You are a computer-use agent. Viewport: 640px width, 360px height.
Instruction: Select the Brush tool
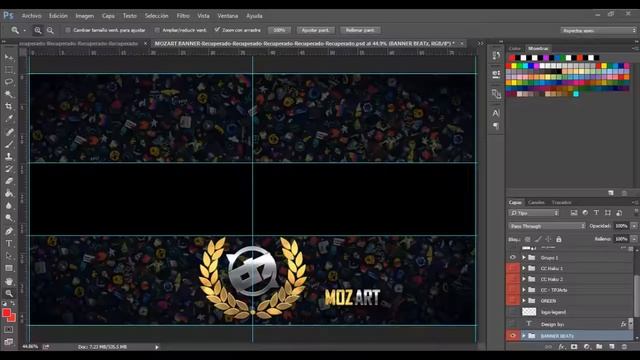(x=9, y=144)
